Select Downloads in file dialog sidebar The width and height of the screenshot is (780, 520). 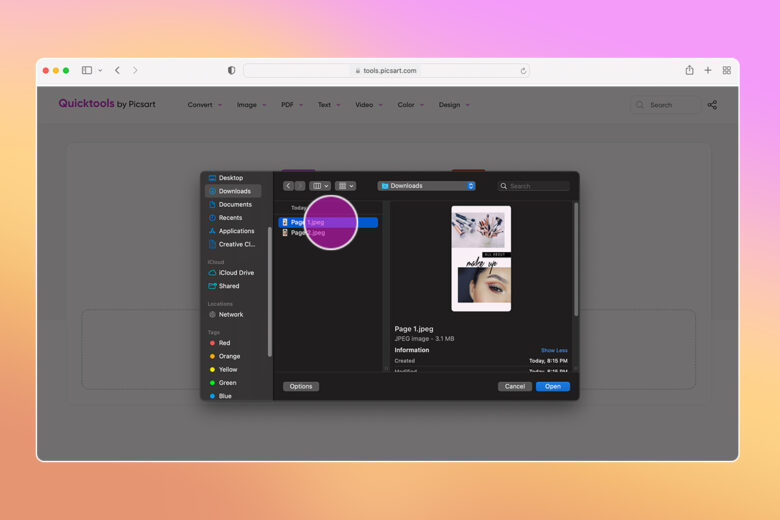point(232,191)
